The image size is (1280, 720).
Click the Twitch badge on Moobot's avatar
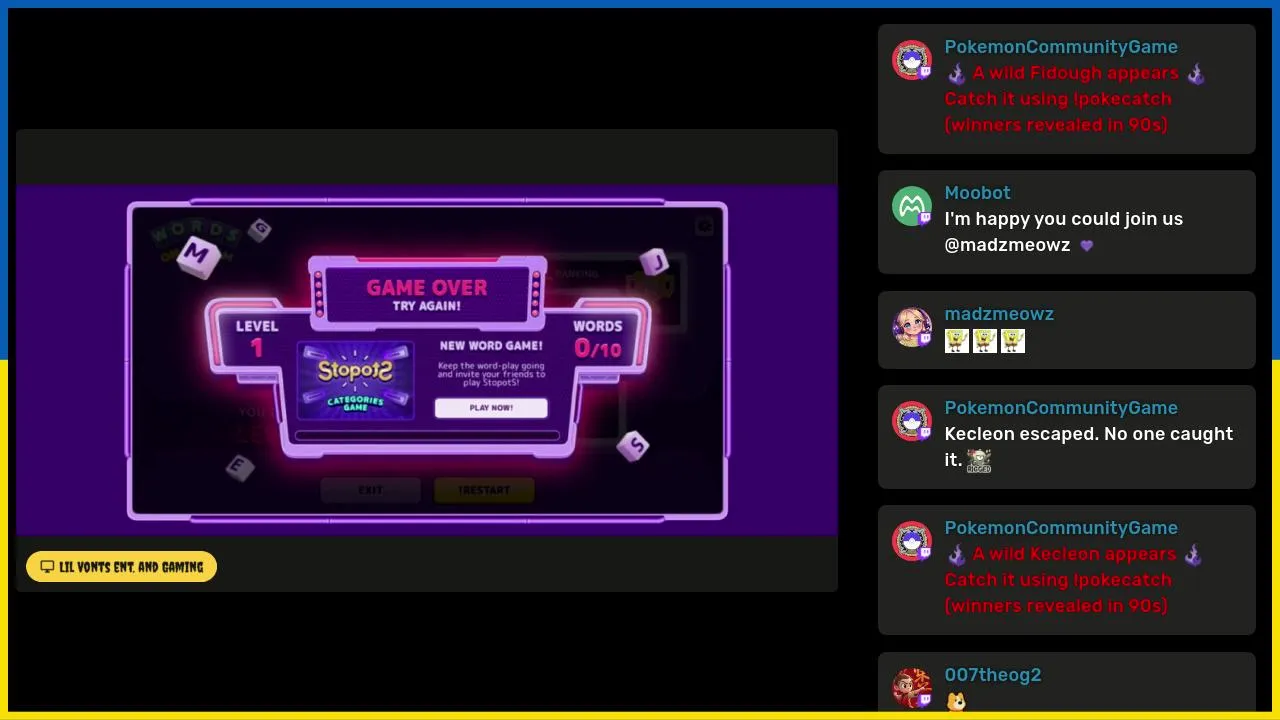point(925,218)
